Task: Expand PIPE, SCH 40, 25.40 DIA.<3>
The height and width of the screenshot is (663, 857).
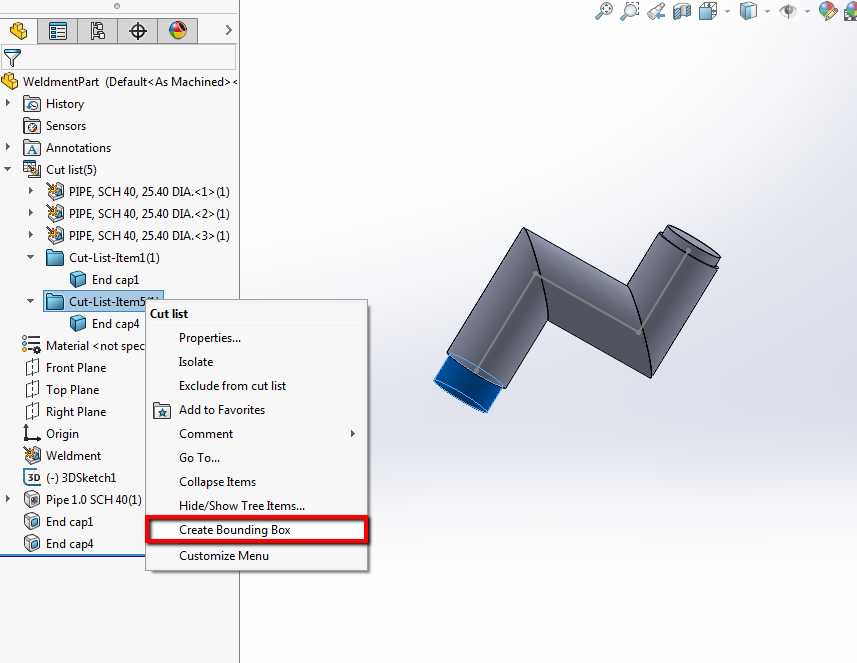Action: point(31,234)
